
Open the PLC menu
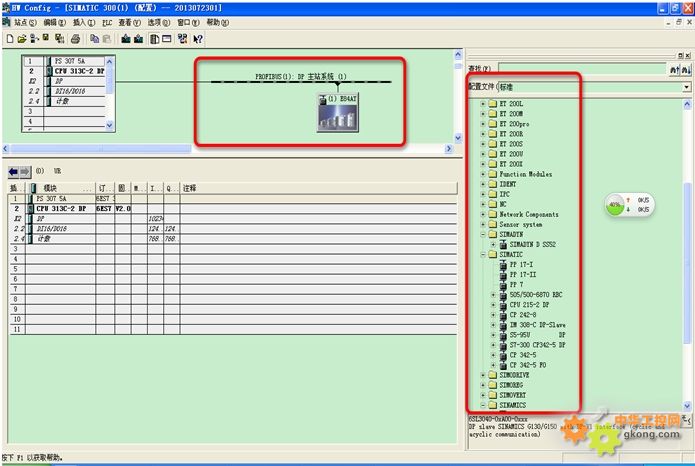click(106, 22)
